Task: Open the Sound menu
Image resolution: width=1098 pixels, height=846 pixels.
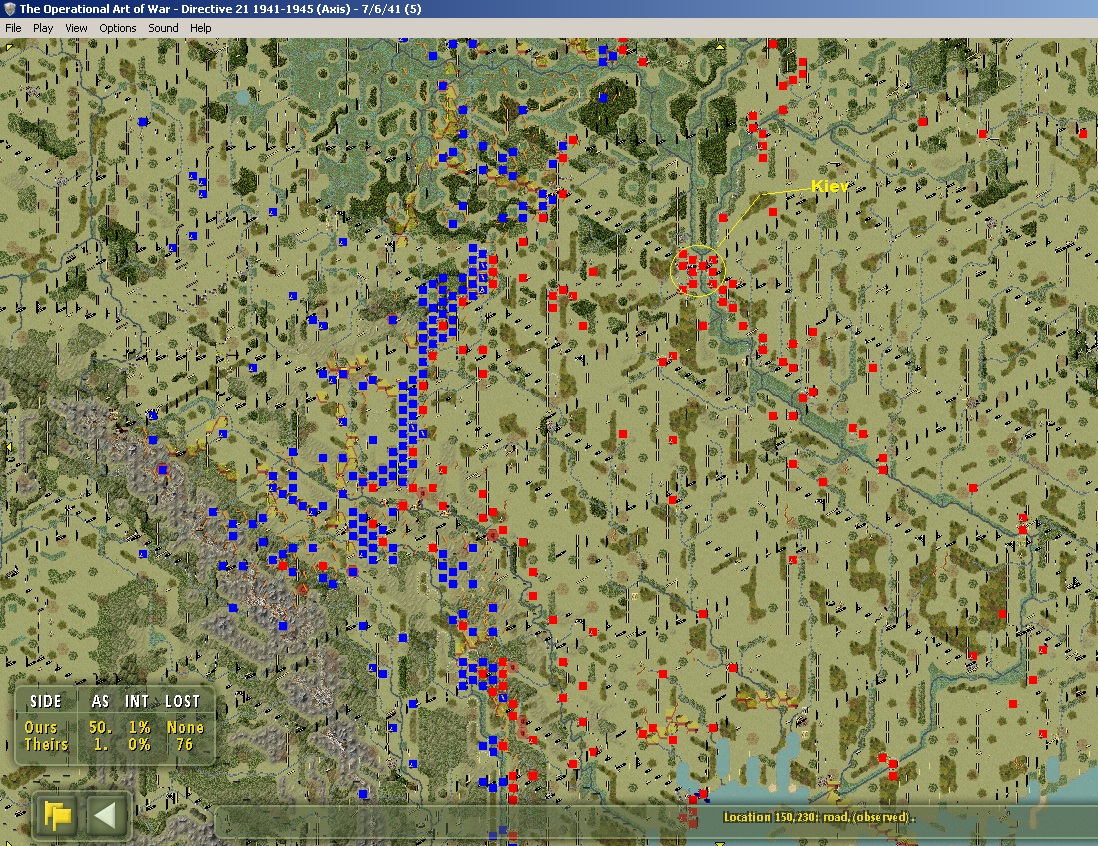Action: pyautogui.click(x=163, y=28)
